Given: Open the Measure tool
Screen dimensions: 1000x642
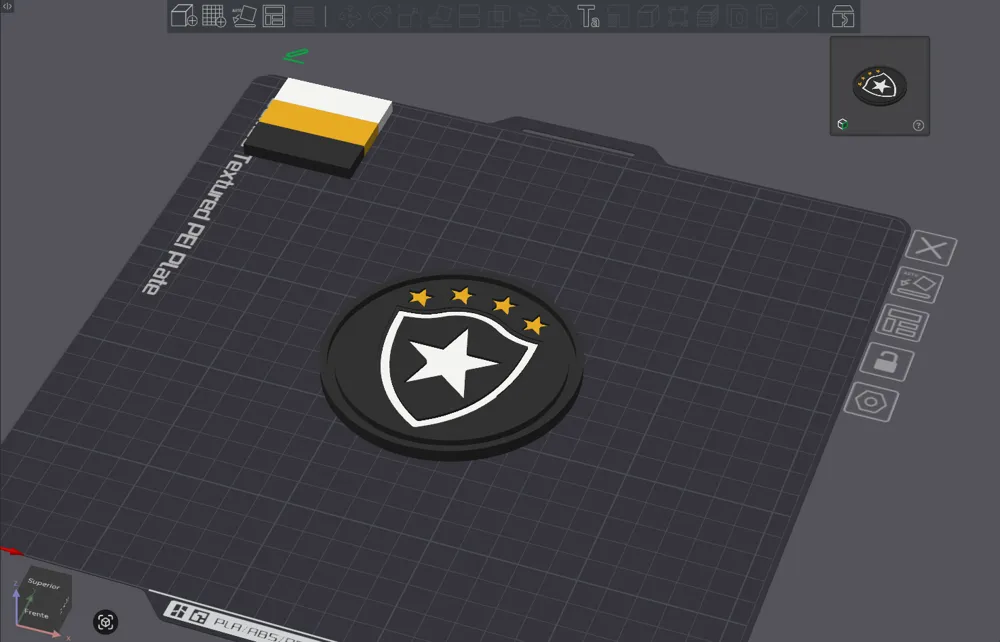Looking at the screenshot, I should click(796, 15).
